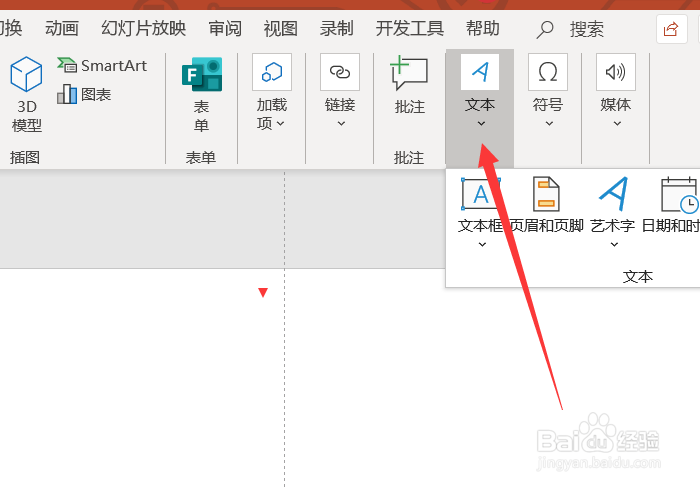Insert a chart (图表)

click(84, 94)
